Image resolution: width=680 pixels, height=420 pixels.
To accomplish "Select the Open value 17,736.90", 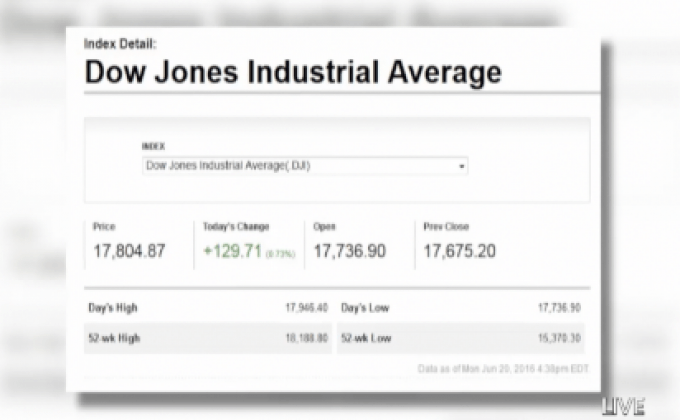I will [x=349, y=251].
